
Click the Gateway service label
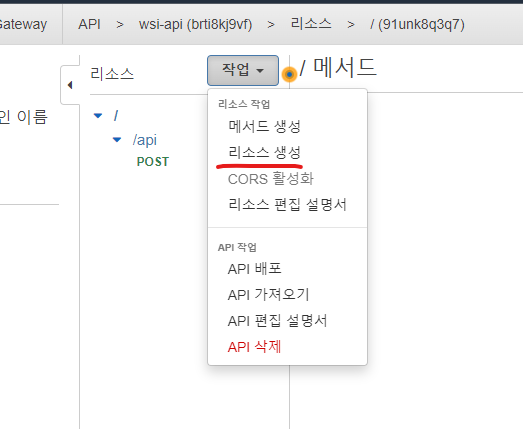pos(23,25)
